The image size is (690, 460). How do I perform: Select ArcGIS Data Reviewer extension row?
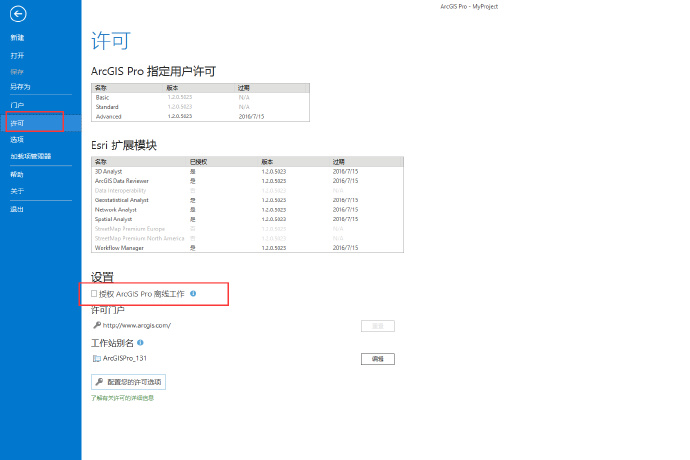tap(247, 181)
